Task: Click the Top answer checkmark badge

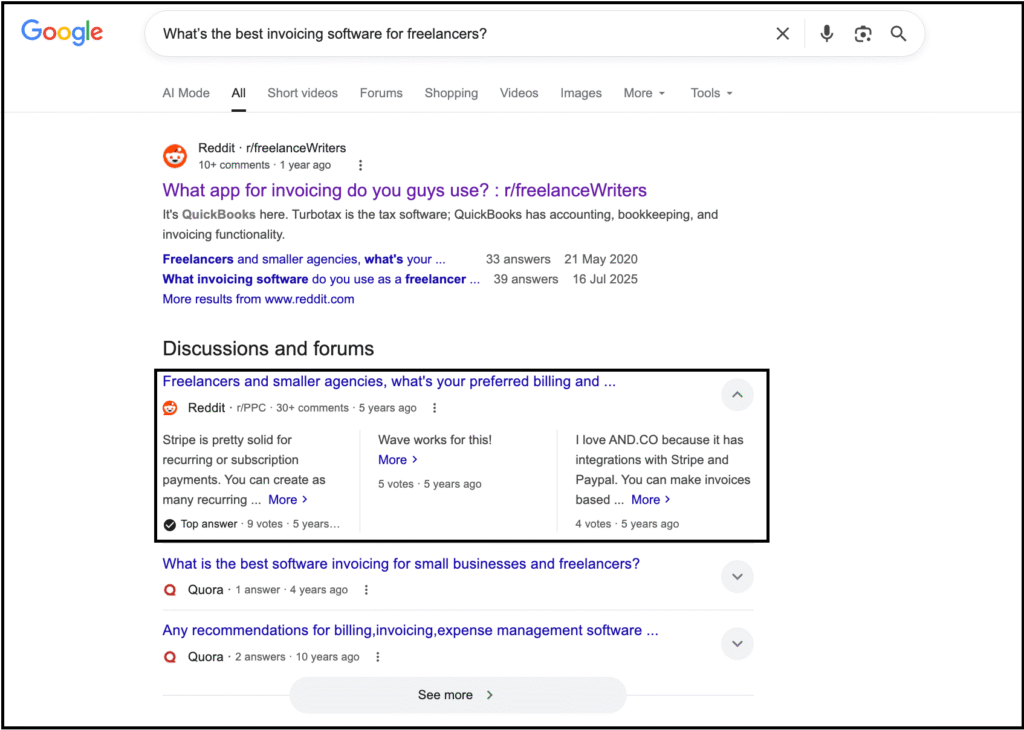Action: click(x=170, y=523)
